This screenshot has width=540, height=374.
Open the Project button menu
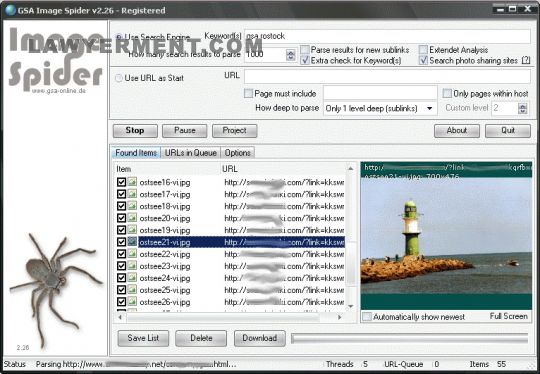tap(235, 131)
